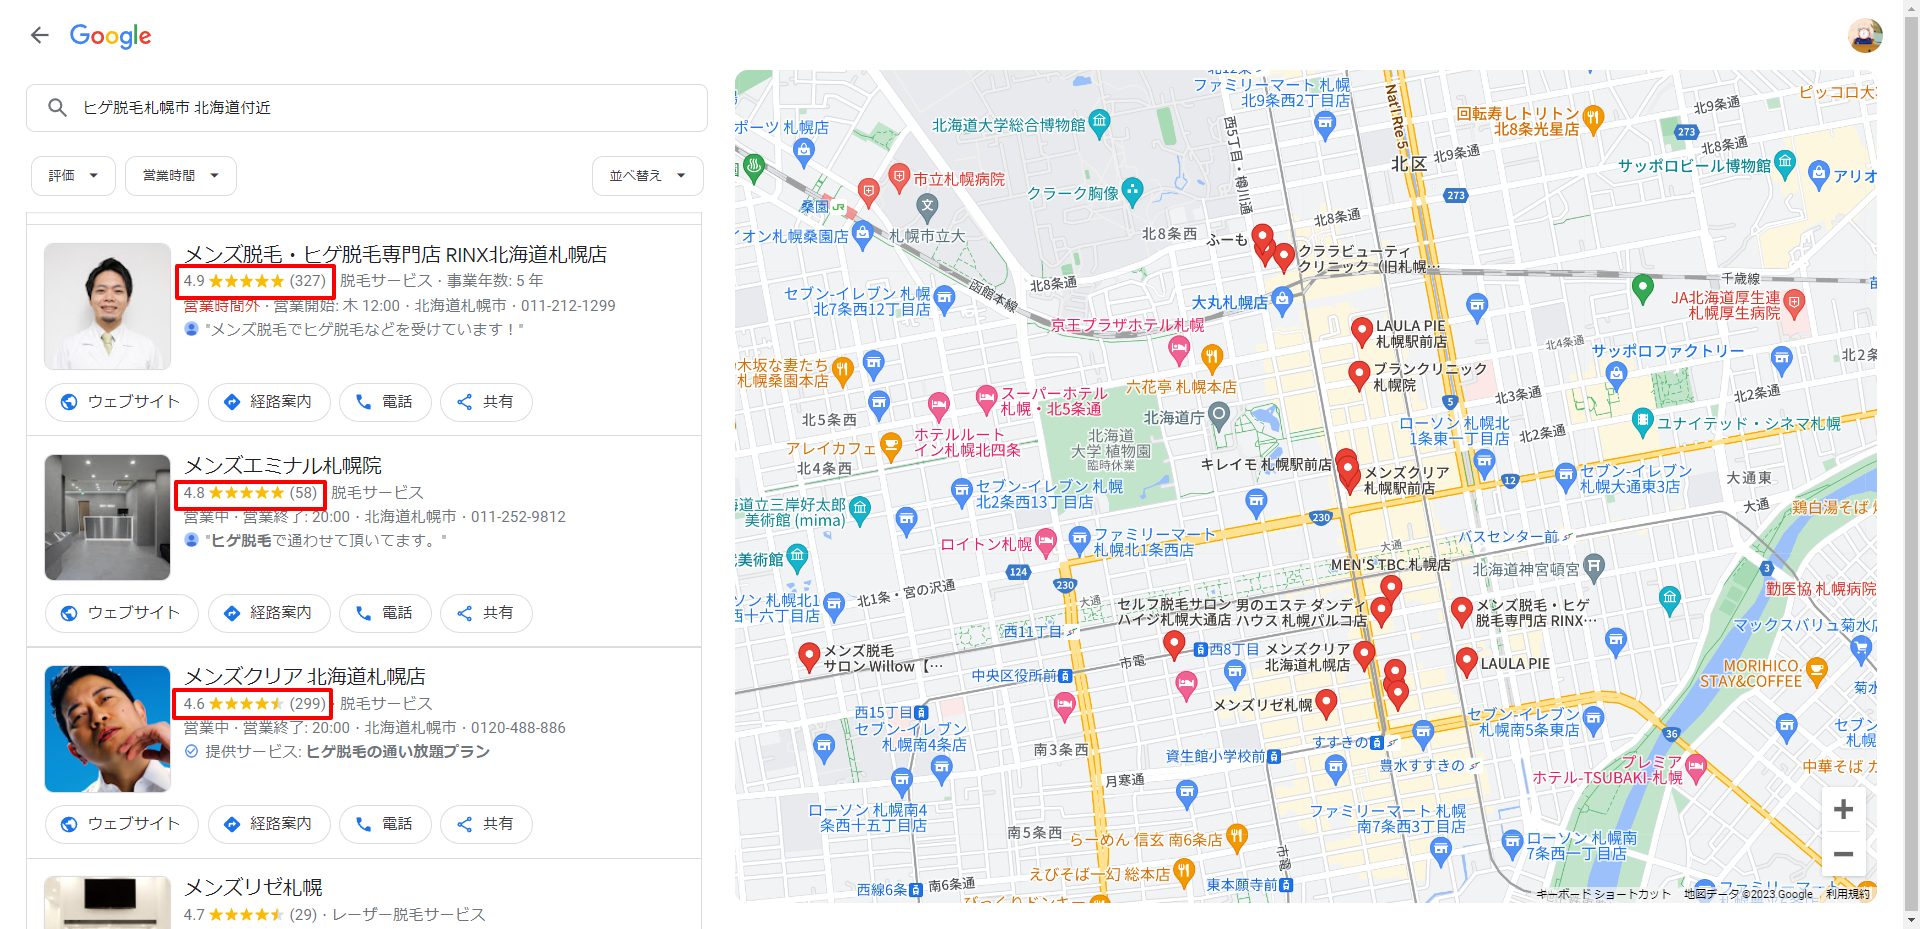This screenshot has height=929, width=1920.
Task: Share the メンズエミナル札幌院 listing
Action: tap(486, 613)
